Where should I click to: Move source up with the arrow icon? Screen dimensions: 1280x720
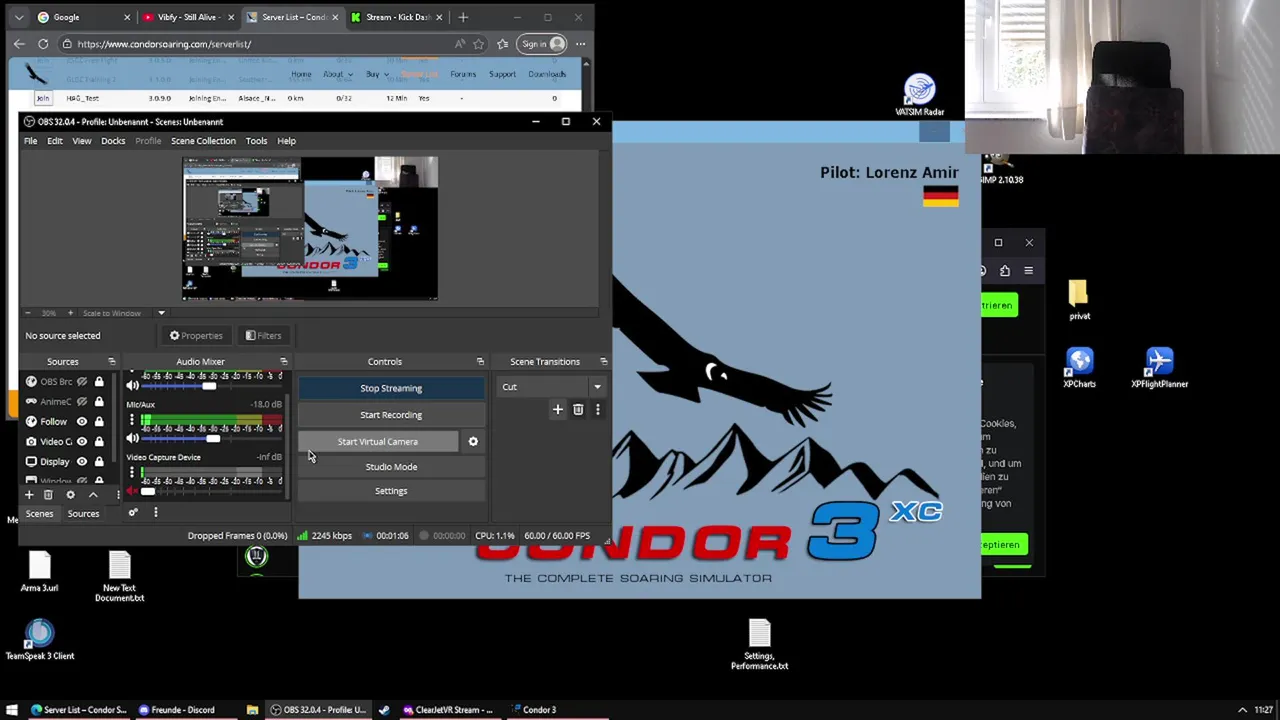click(93, 495)
